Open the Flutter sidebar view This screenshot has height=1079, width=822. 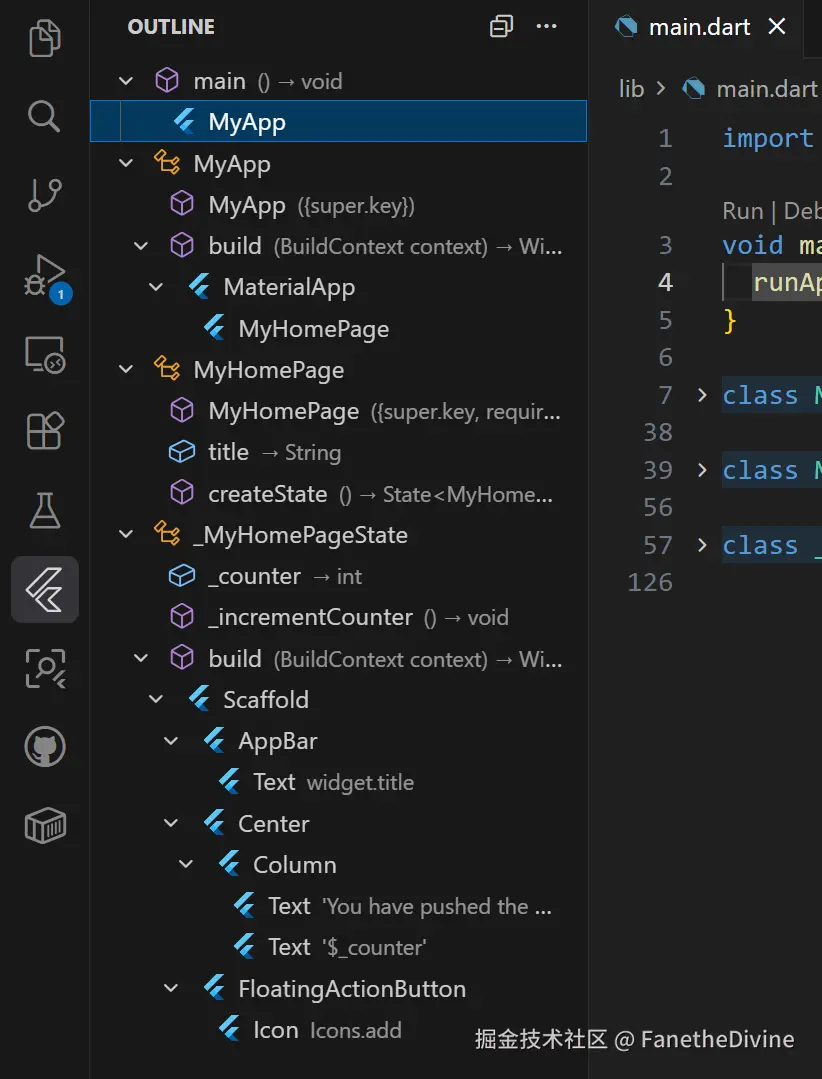coord(44,590)
